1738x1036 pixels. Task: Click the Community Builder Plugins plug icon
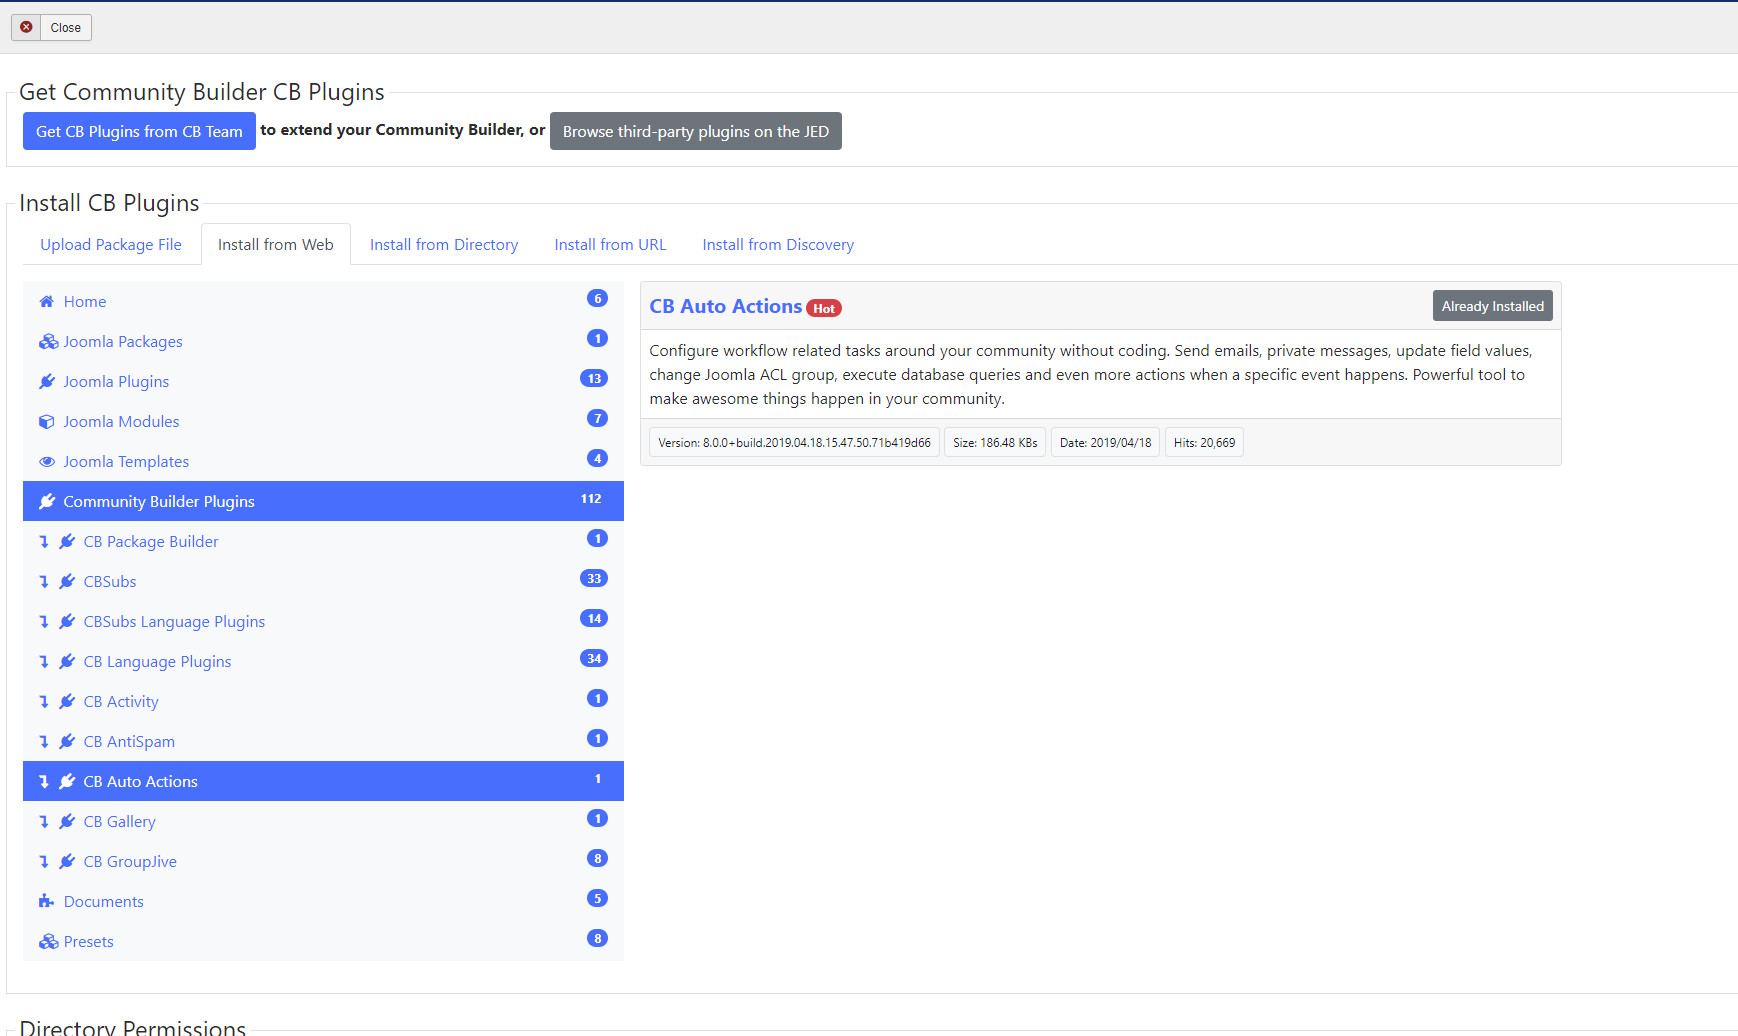click(x=47, y=501)
